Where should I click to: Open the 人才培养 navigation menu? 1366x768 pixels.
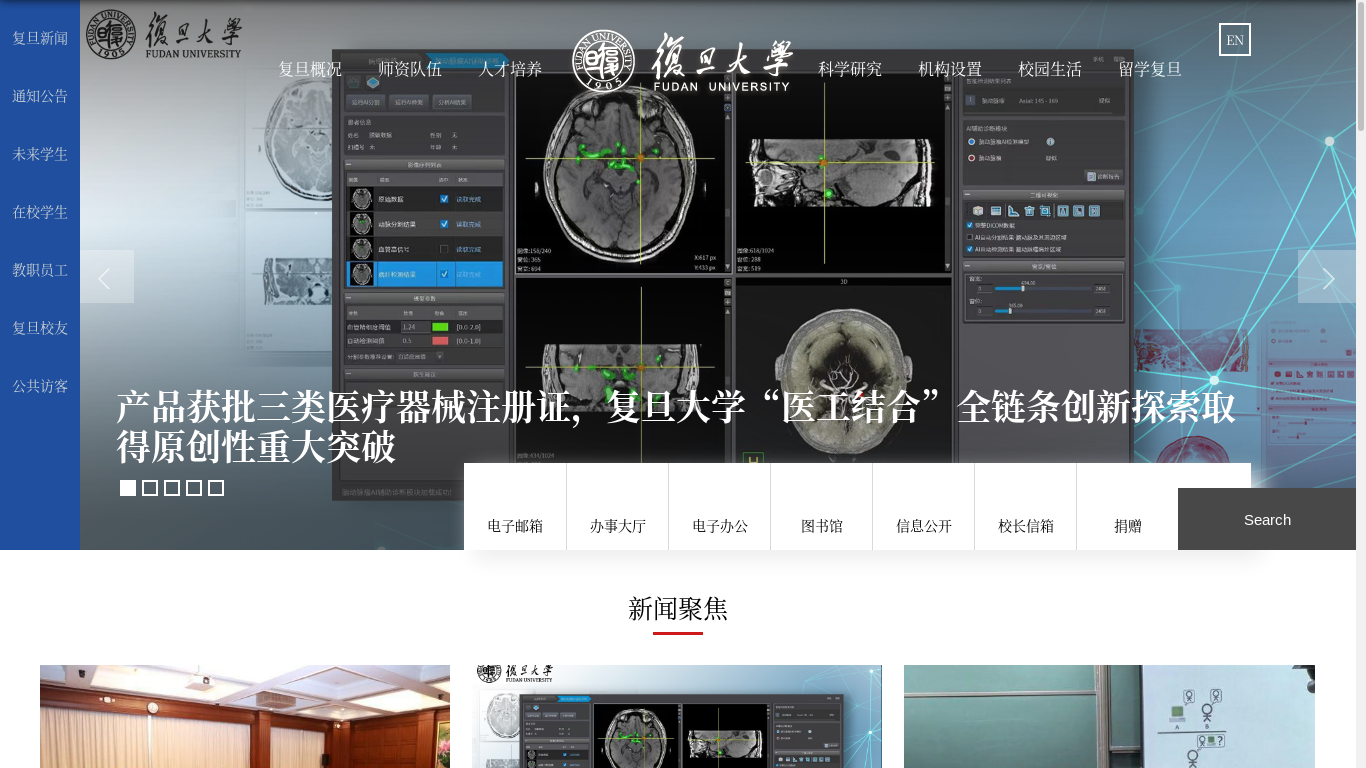(x=510, y=69)
